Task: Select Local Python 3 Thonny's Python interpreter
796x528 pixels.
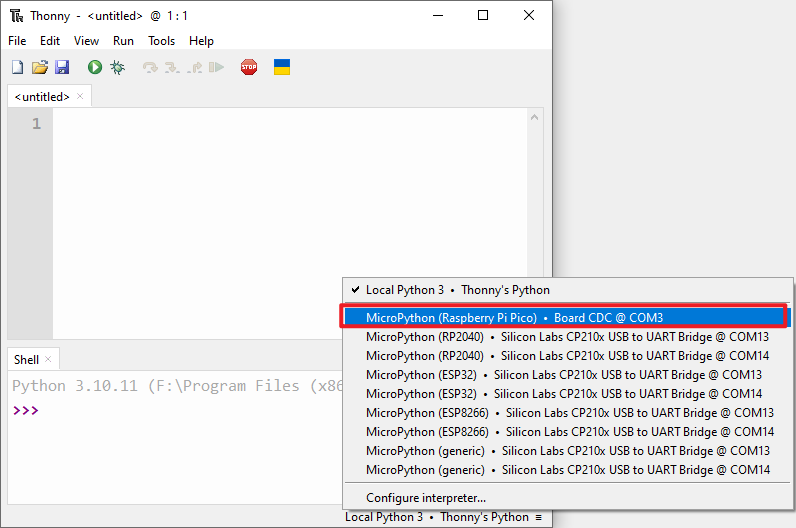Action: coord(568,290)
